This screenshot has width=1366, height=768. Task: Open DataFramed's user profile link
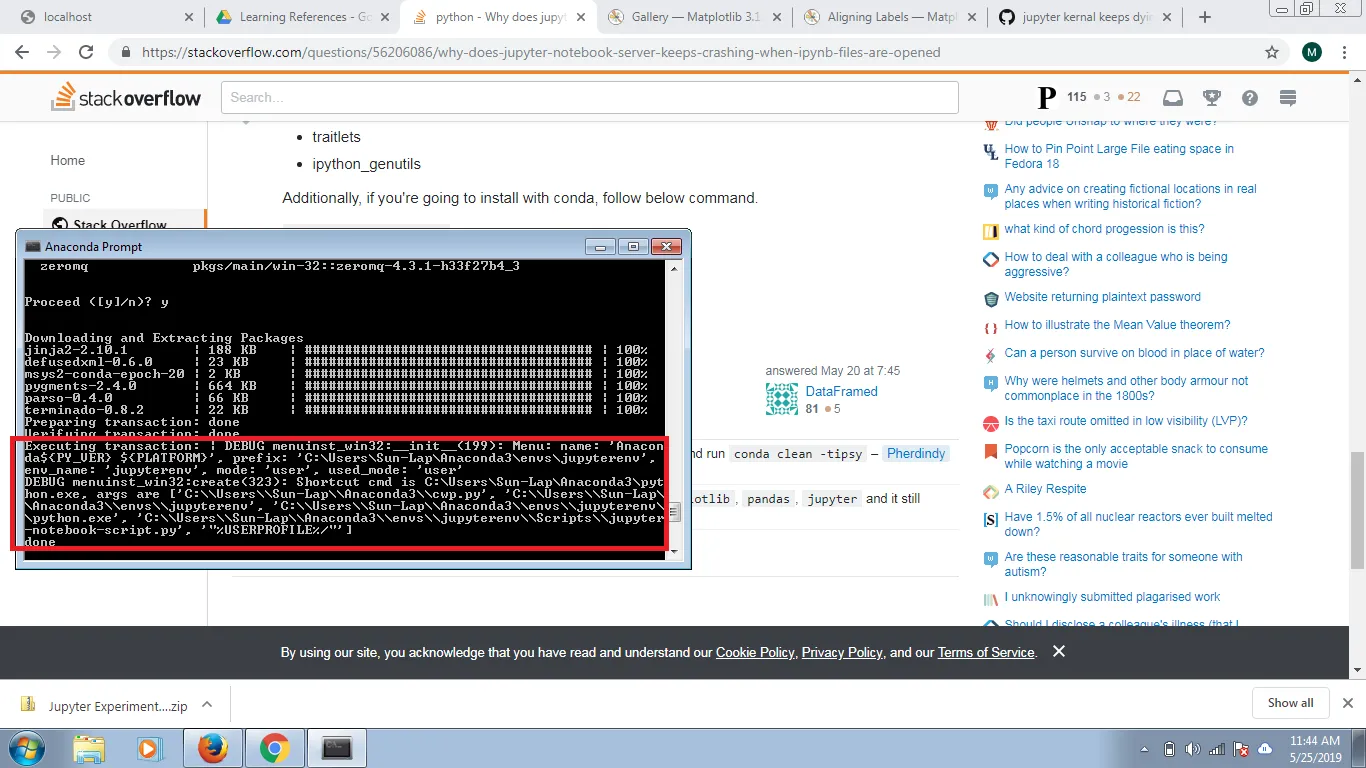(842, 391)
